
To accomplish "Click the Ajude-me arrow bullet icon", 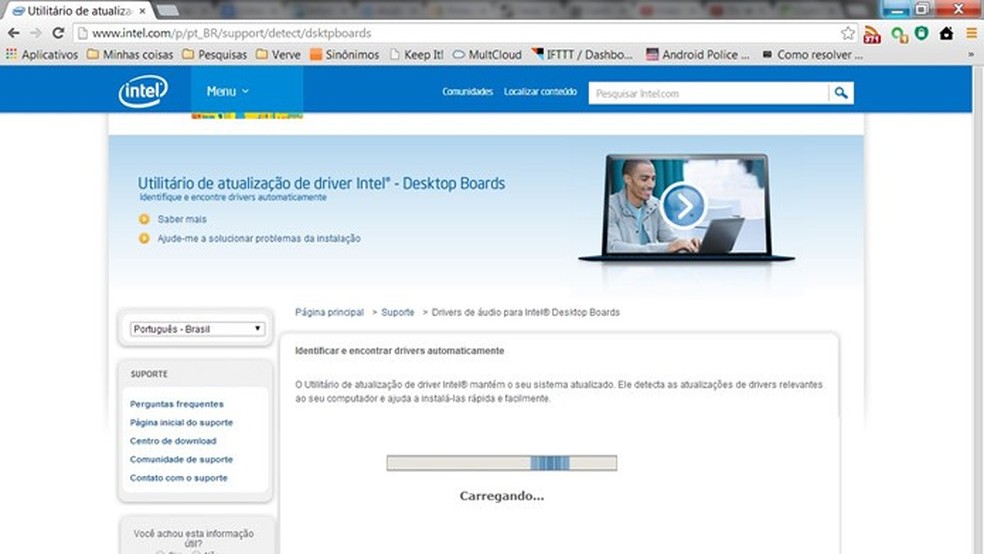I will (144, 238).
